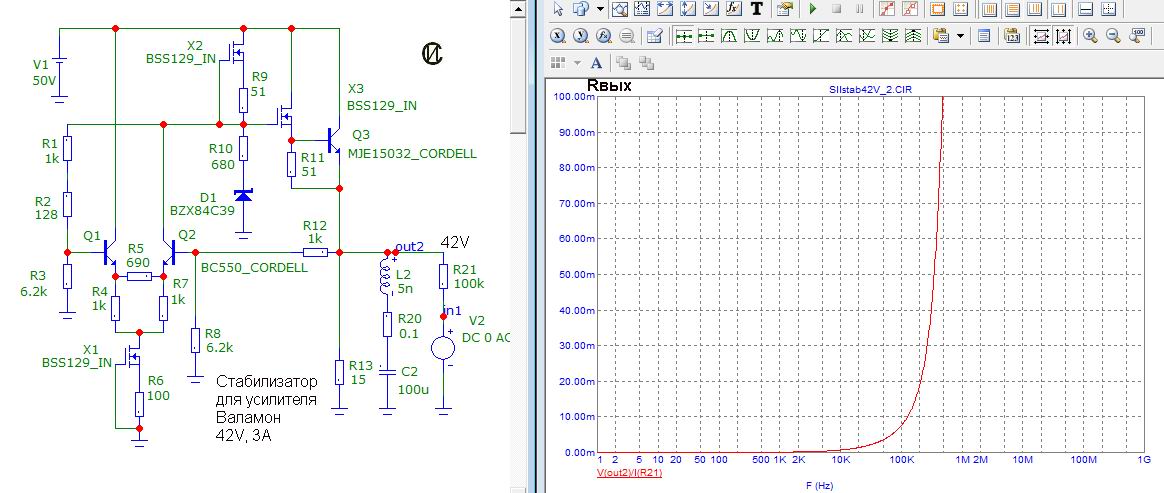Expand the clipboard paste options dropdown arrow
The height and width of the screenshot is (493, 1164).
coord(960,36)
